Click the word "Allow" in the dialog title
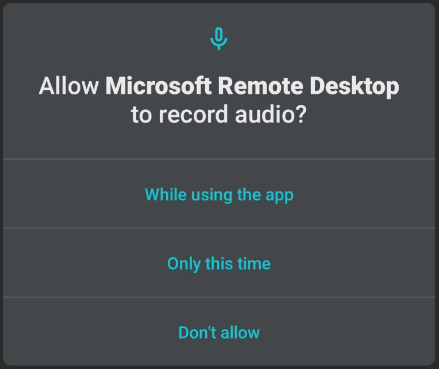The width and height of the screenshot is (439, 369). 69,86
